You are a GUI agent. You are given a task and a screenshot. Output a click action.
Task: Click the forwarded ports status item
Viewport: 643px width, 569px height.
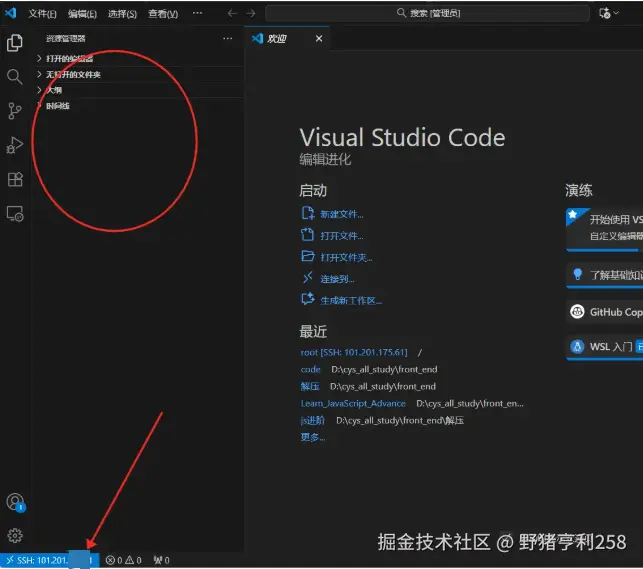tap(161, 560)
